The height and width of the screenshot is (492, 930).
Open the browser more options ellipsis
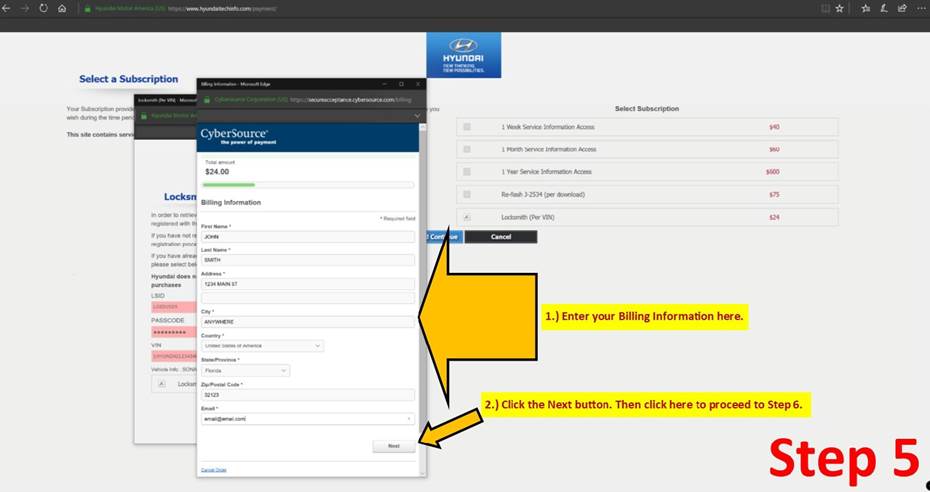pyautogui.click(x=921, y=9)
